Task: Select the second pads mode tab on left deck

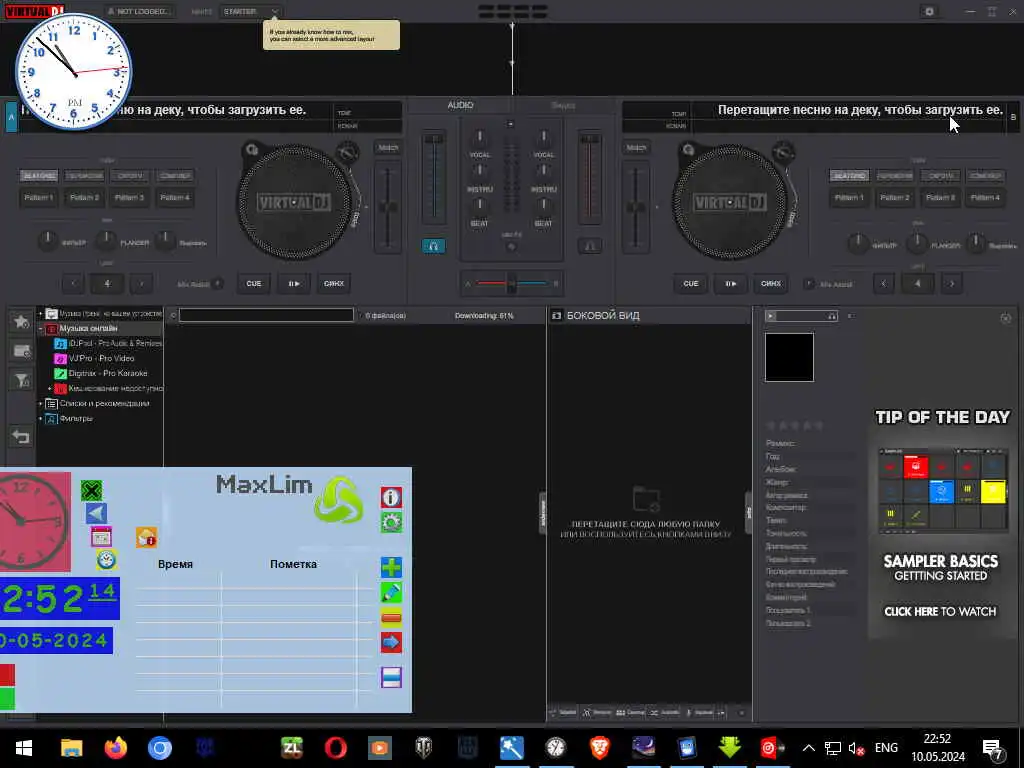Action: point(84,176)
